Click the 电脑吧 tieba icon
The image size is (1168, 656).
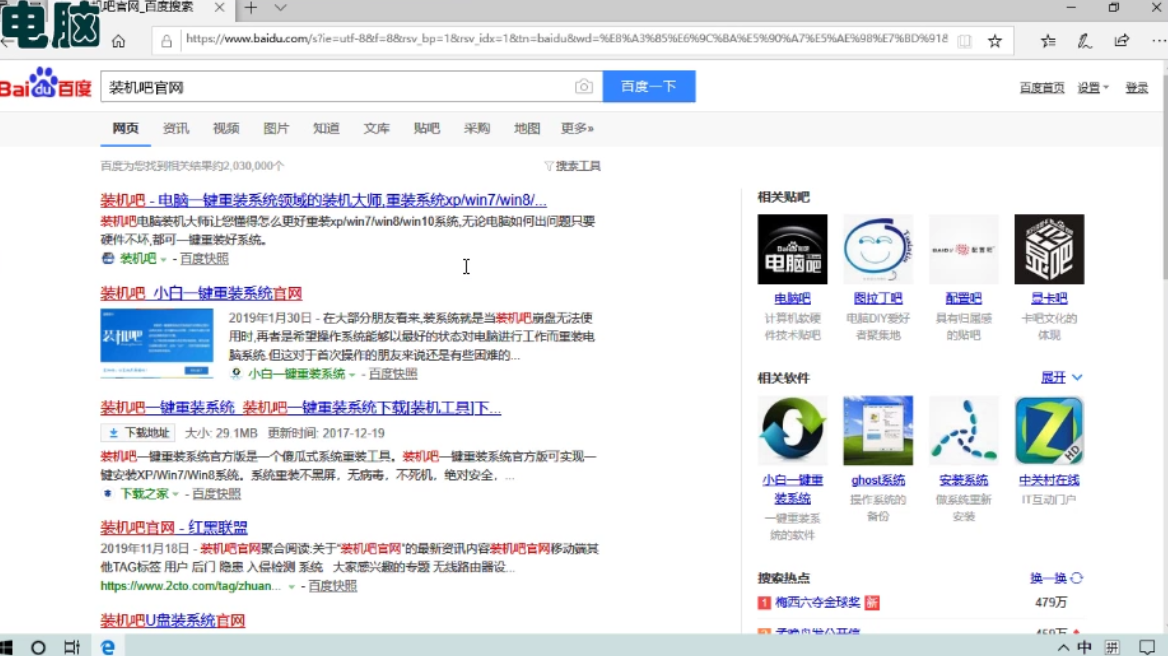coord(792,249)
